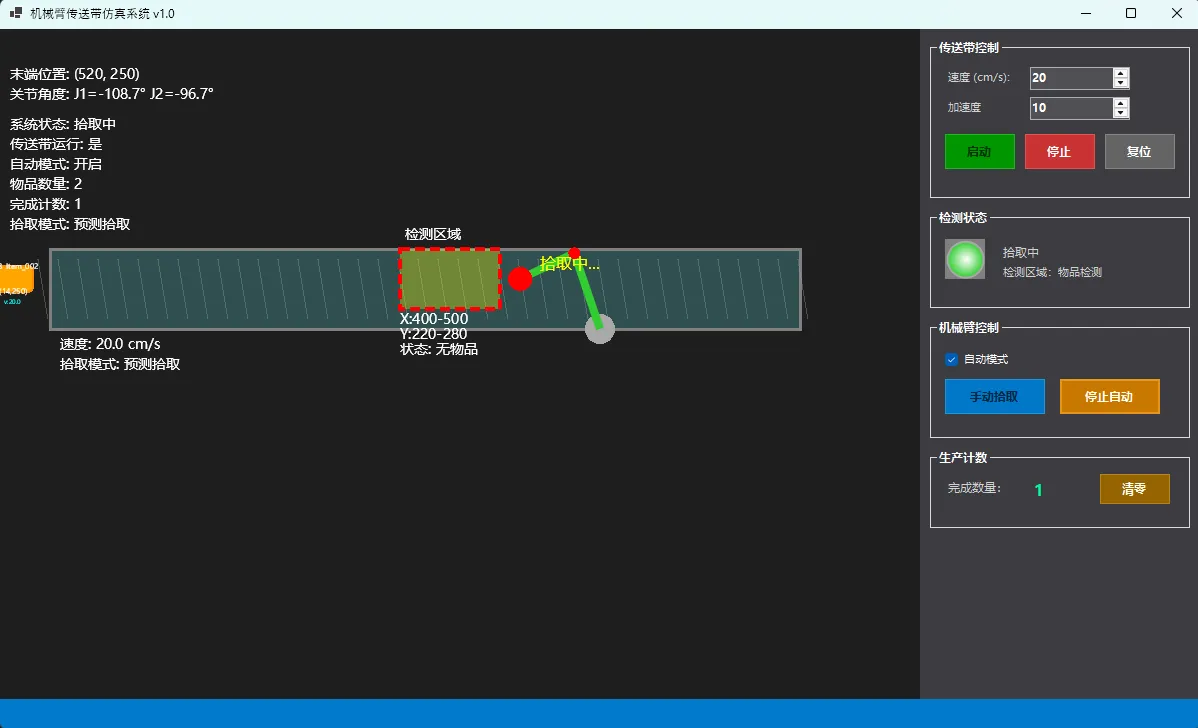The image size is (1198, 728).
Task: Increase conveyor speed with up arrow
Action: 1121,73
